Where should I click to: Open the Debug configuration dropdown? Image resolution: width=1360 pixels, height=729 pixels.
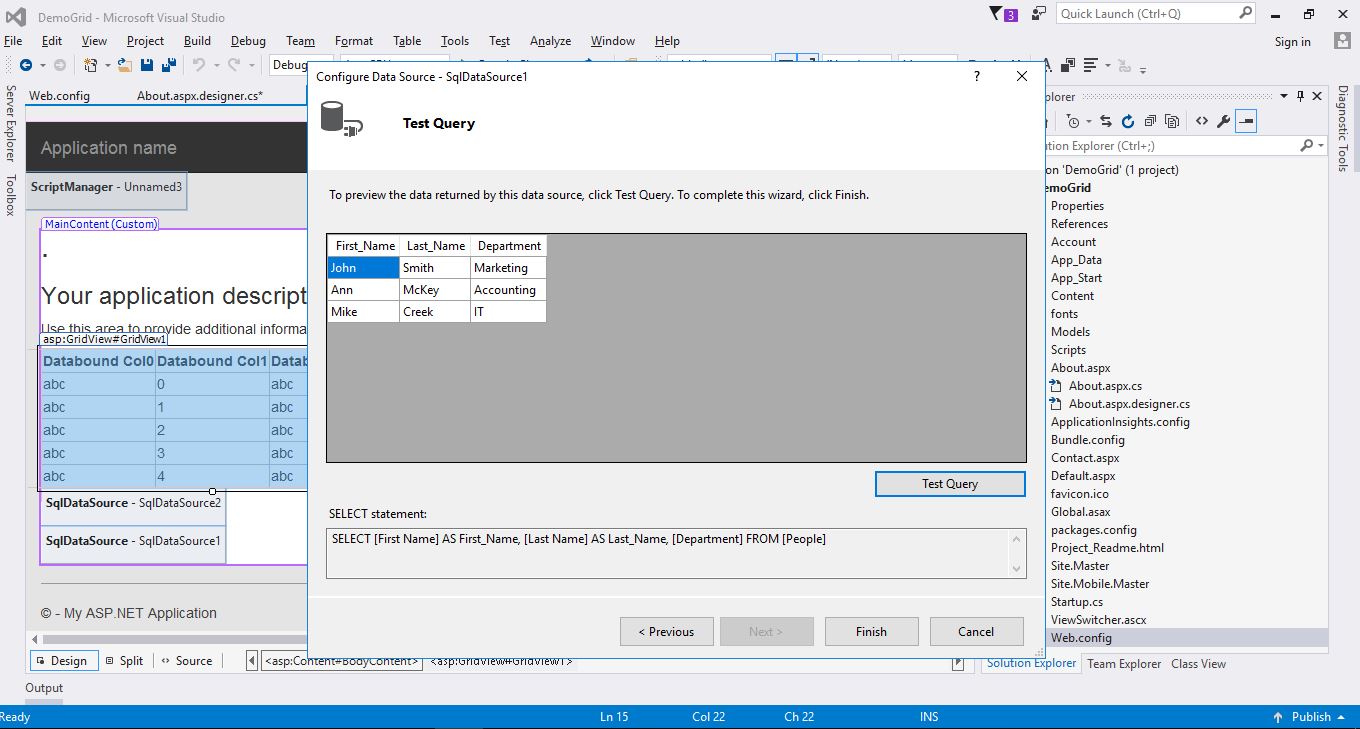289,65
